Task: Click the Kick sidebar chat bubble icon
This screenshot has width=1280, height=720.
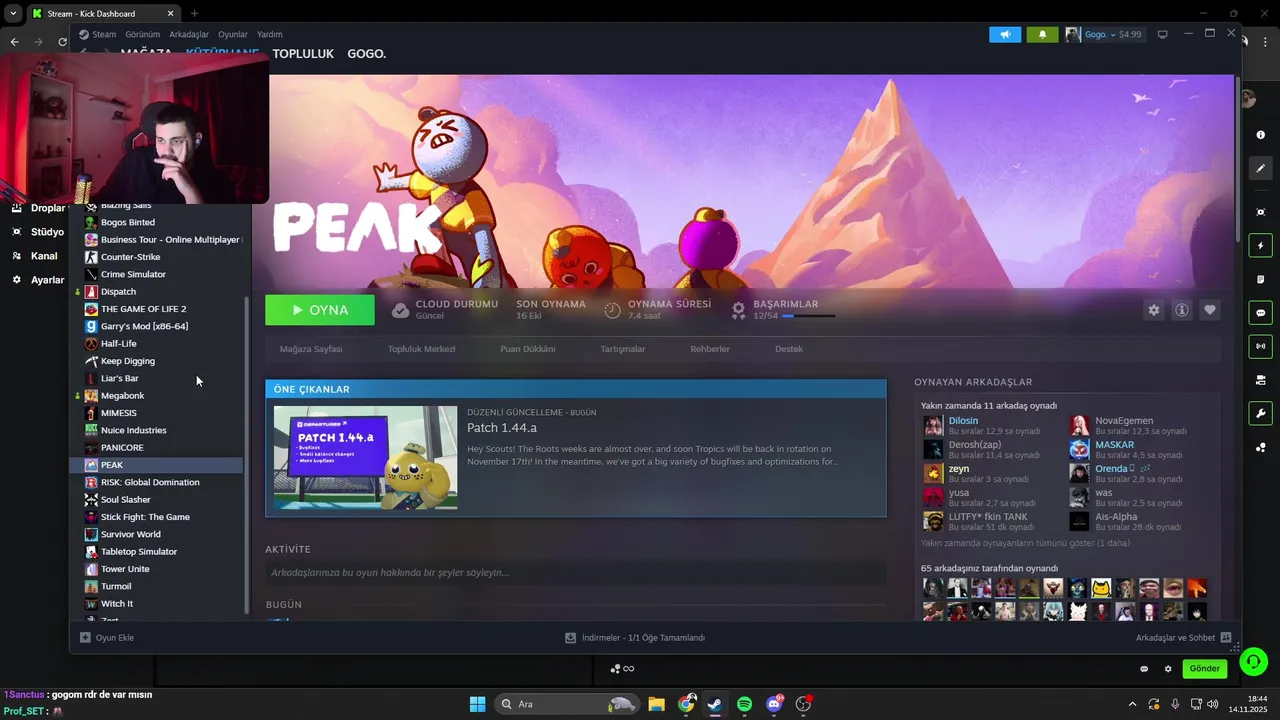Action: point(1261,313)
